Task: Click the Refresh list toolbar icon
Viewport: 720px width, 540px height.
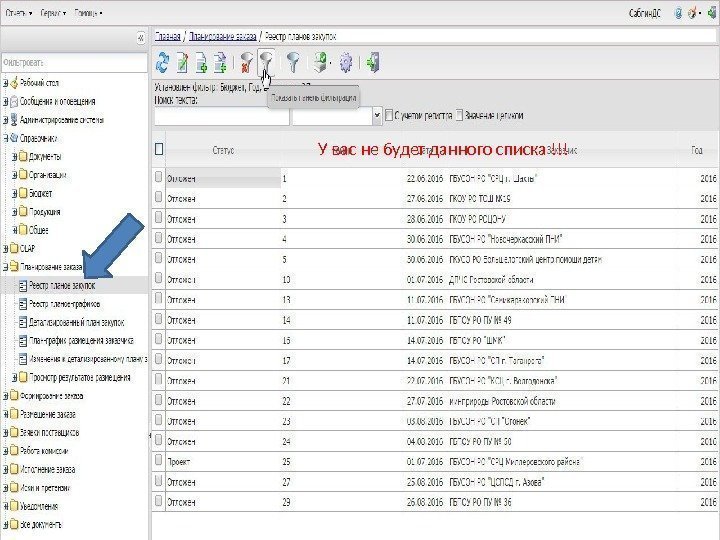Action: coord(162,62)
